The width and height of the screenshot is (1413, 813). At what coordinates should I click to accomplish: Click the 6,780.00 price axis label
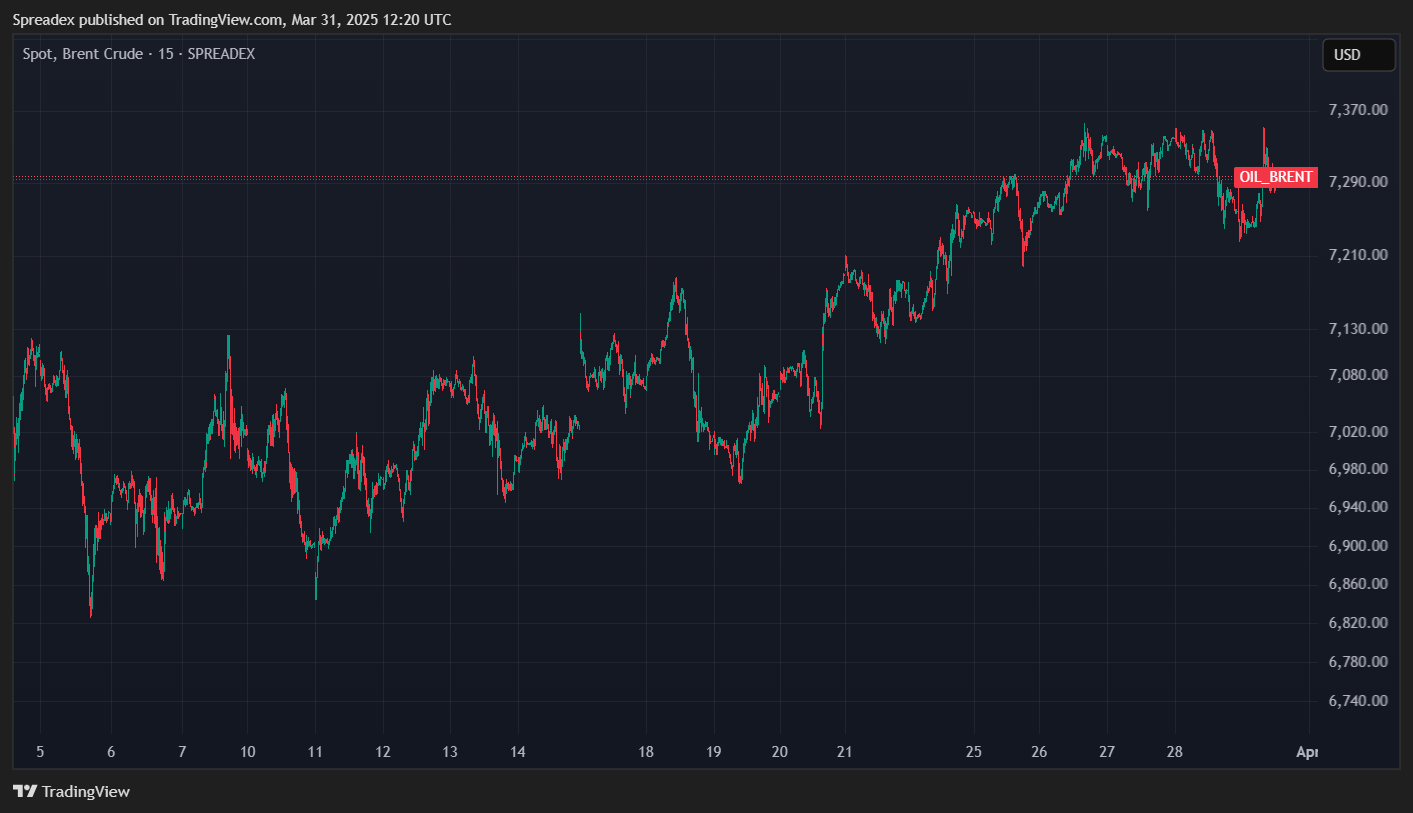click(1357, 662)
